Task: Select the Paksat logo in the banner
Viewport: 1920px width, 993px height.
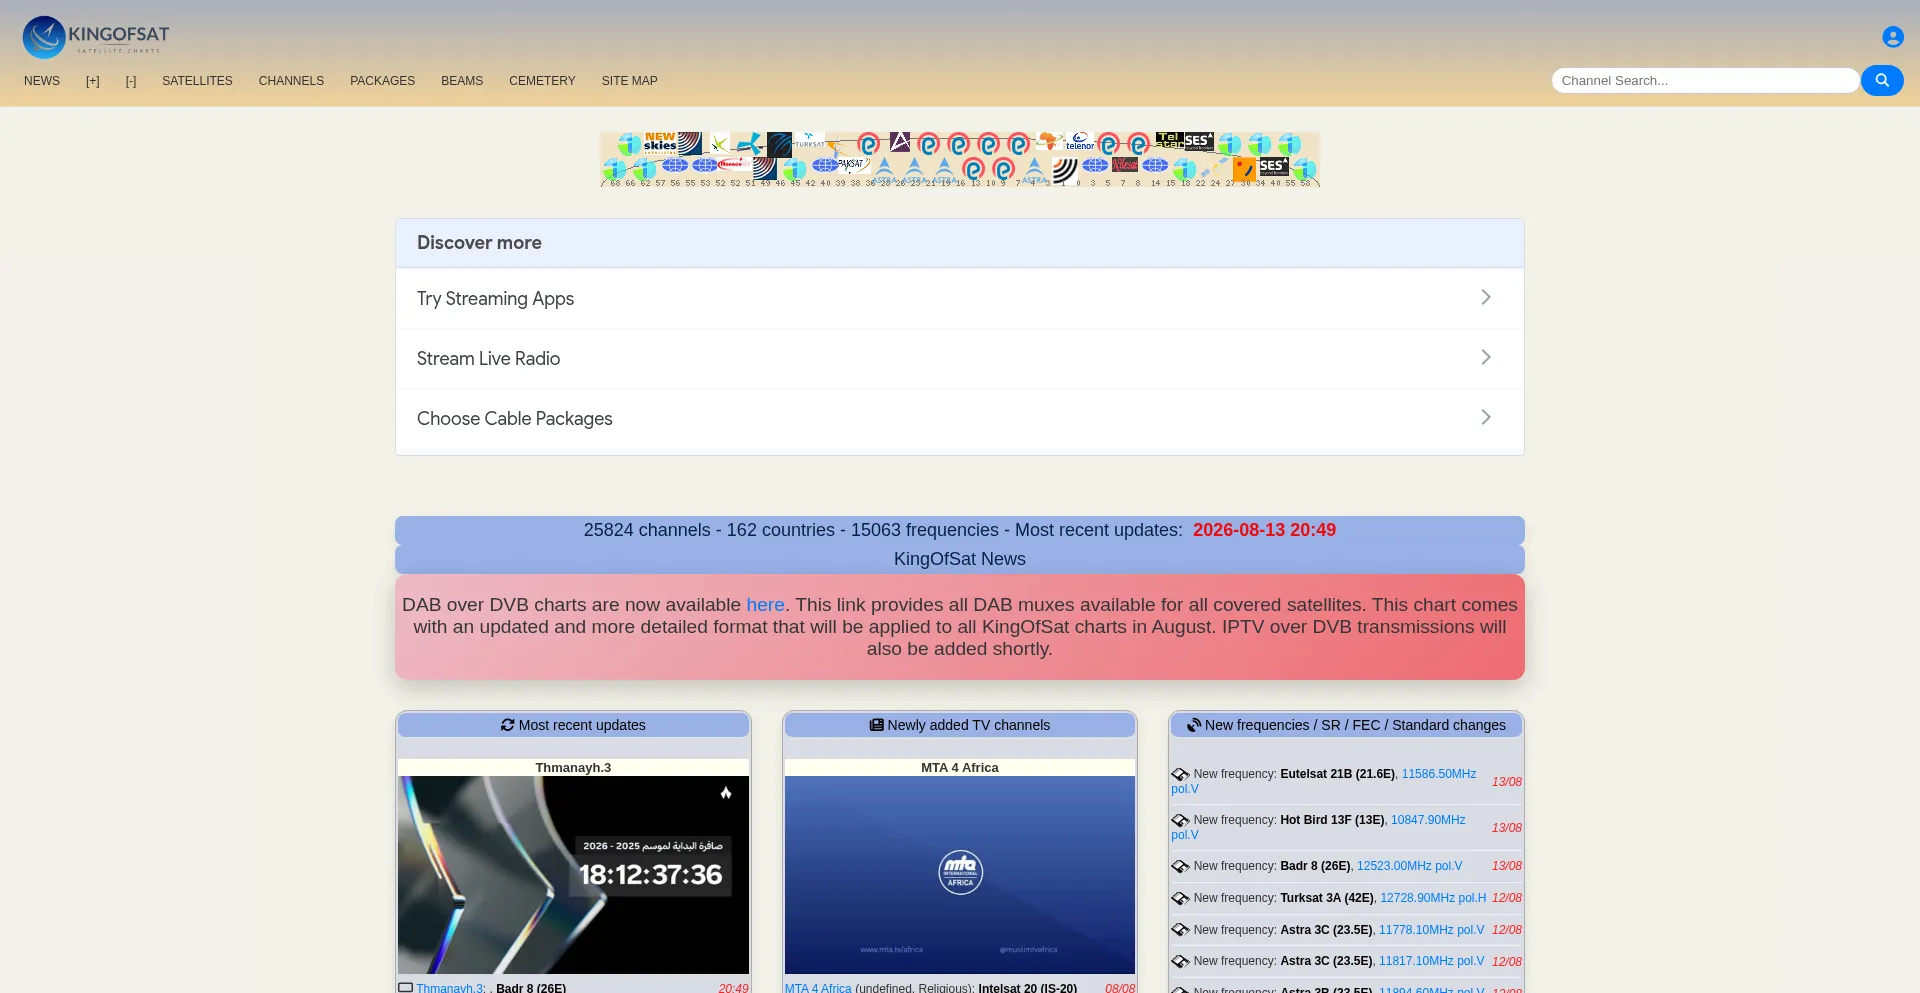Action: 852,165
